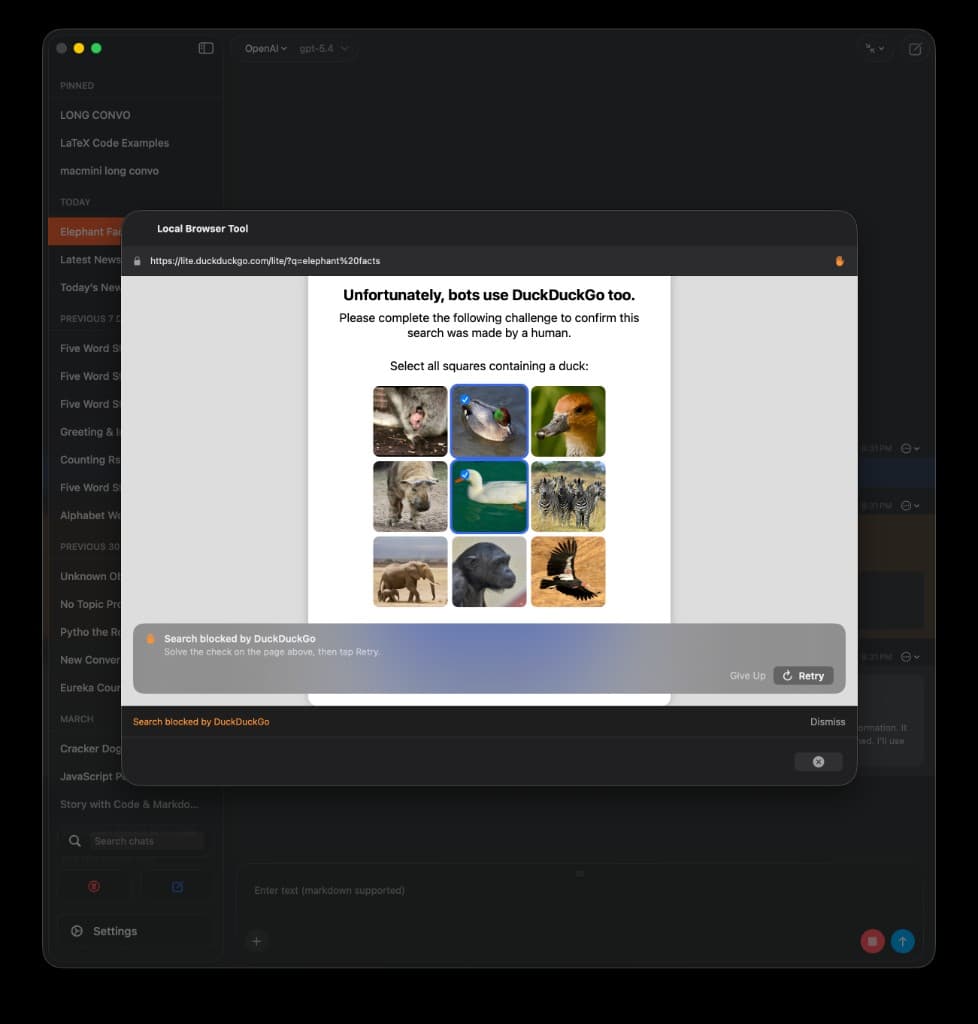Viewport: 978px width, 1024px height.
Task: Close the browser tool with the X button
Action: point(818,762)
